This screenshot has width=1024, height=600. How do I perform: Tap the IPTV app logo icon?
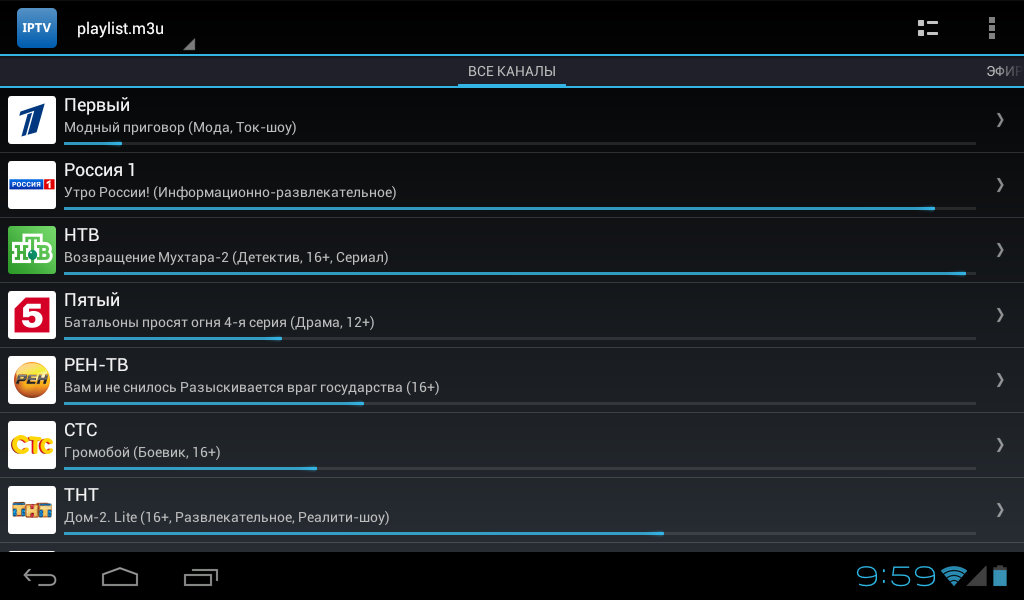pyautogui.click(x=37, y=28)
